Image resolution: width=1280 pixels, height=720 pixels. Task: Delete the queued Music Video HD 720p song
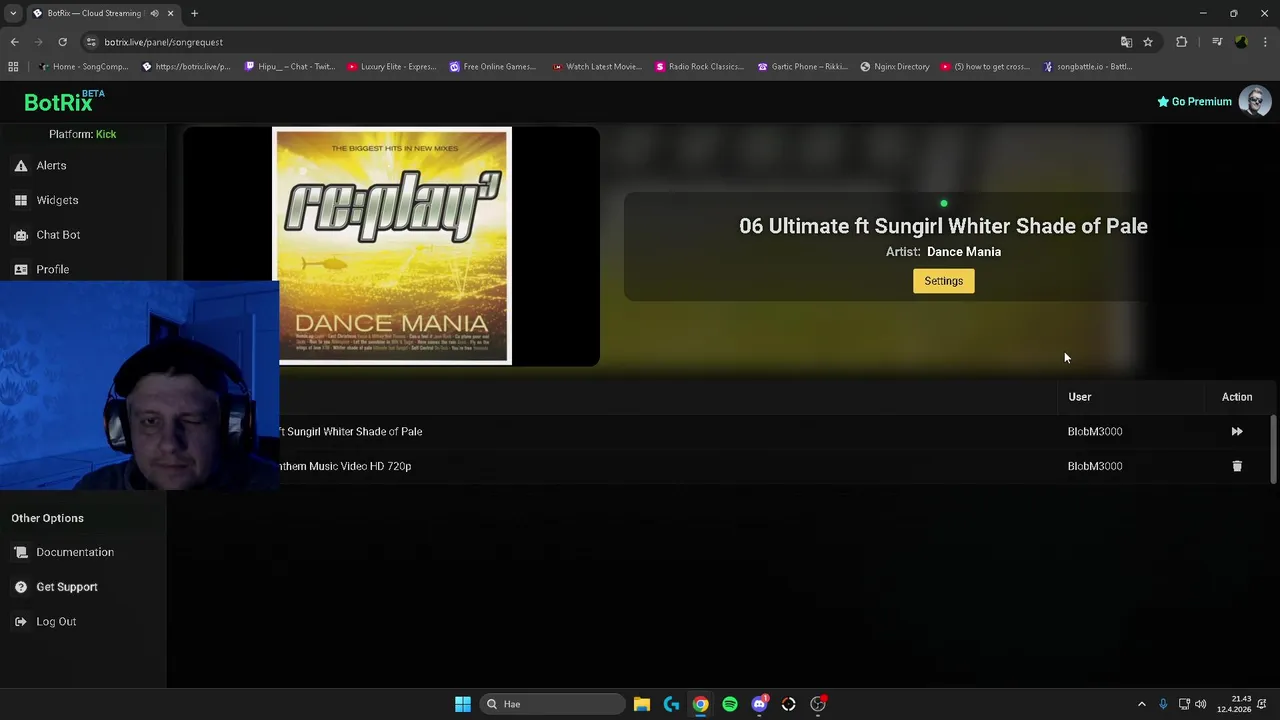point(1237,466)
